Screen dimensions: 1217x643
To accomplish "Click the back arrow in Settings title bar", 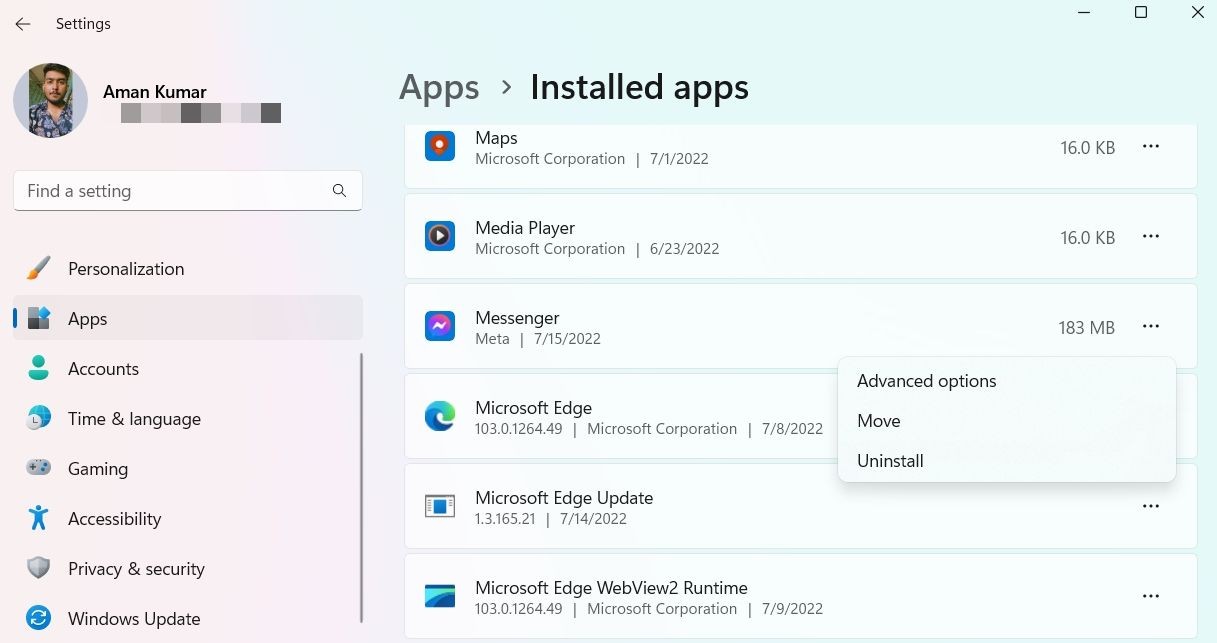I will click(23, 23).
